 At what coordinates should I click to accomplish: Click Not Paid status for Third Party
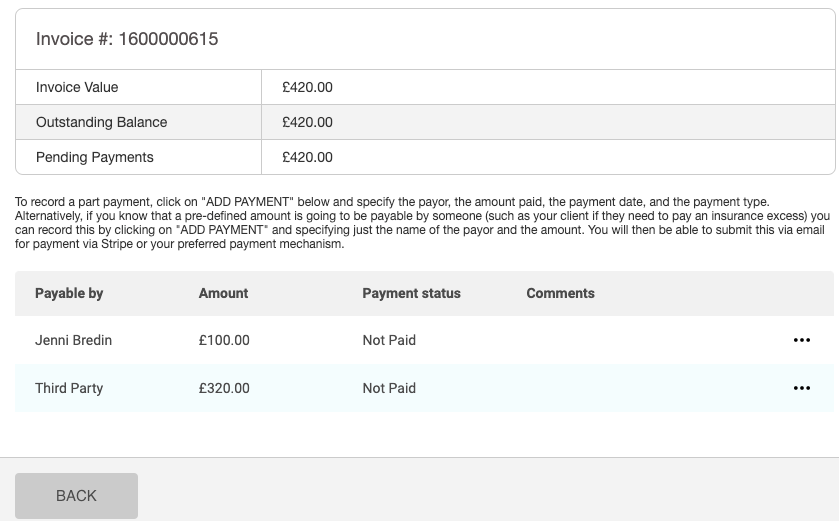coord(389,388)
